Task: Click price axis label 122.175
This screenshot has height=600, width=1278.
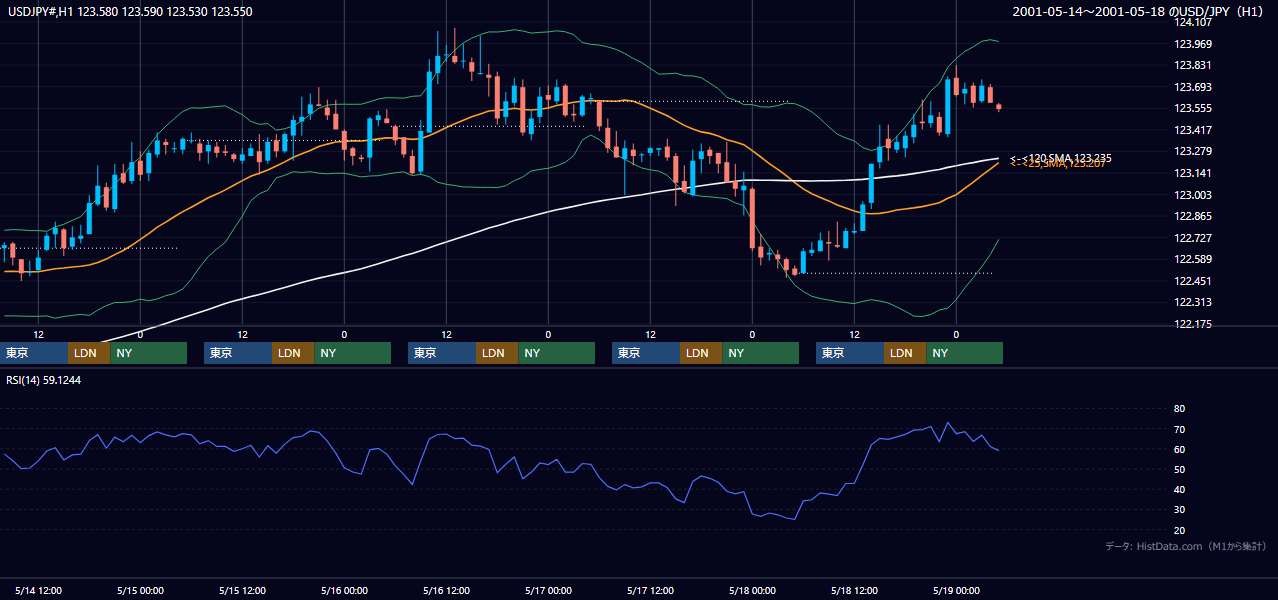Action: 1193,324
